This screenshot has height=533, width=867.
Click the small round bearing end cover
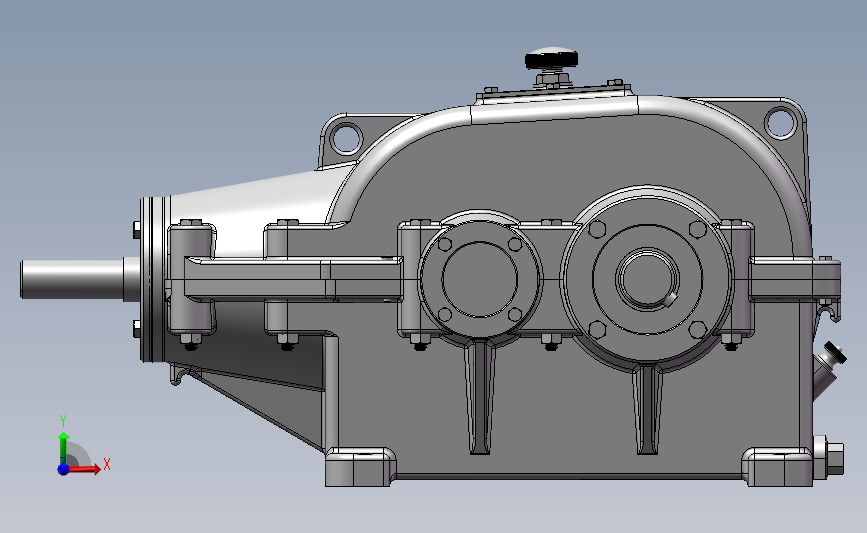[x=480, y=278]
